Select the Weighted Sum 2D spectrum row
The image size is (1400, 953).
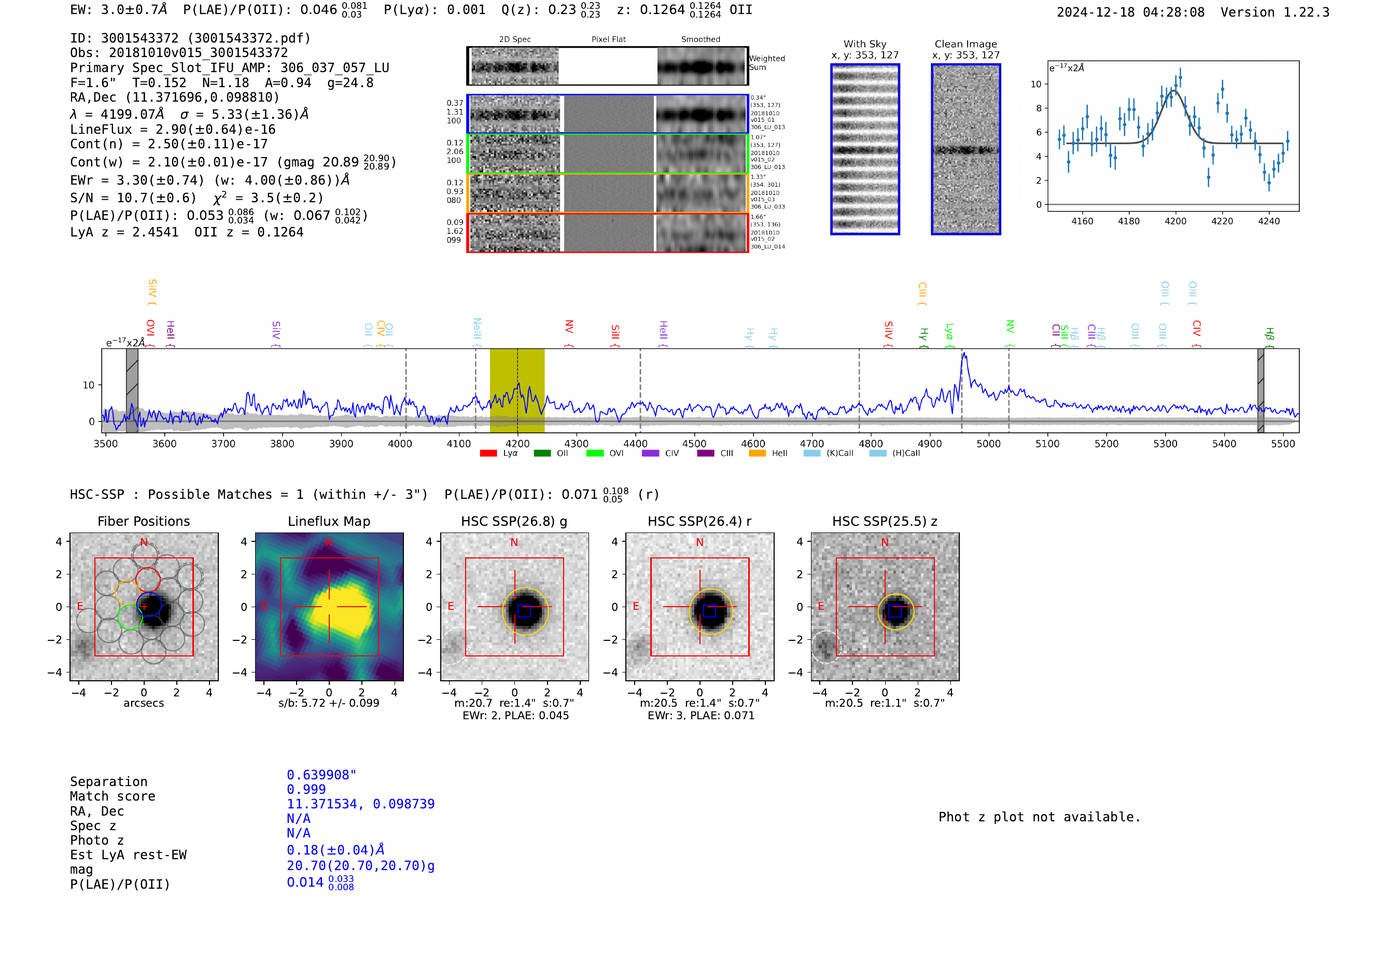[x=607, y=66]
